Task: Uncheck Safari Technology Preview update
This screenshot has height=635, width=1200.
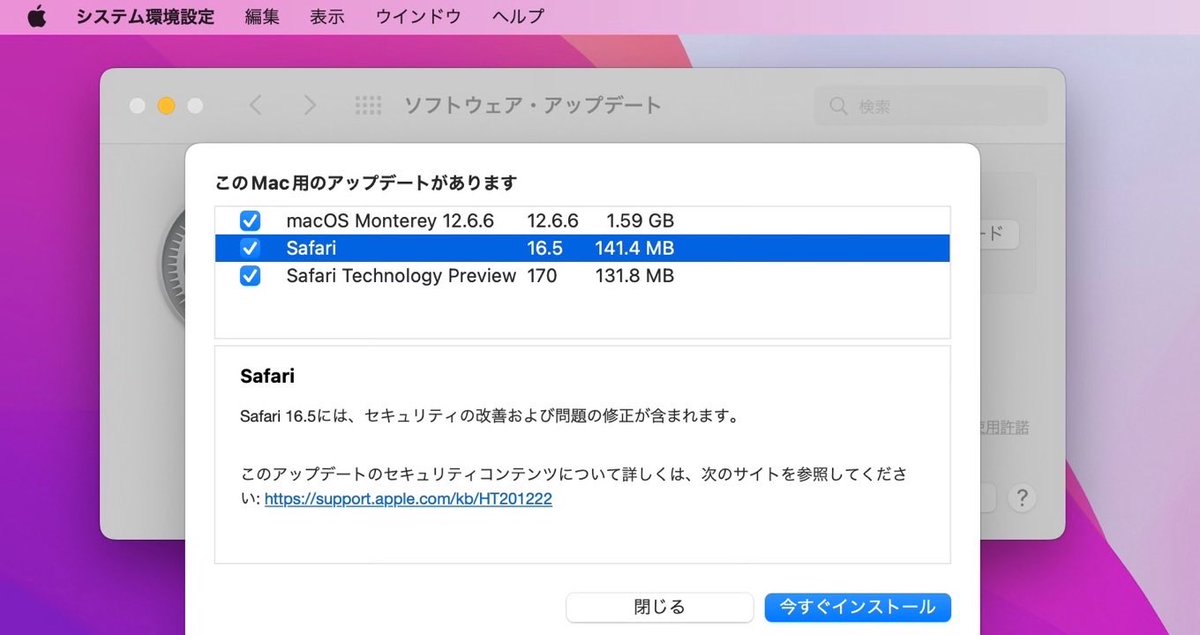Action: tap(250, 276)
